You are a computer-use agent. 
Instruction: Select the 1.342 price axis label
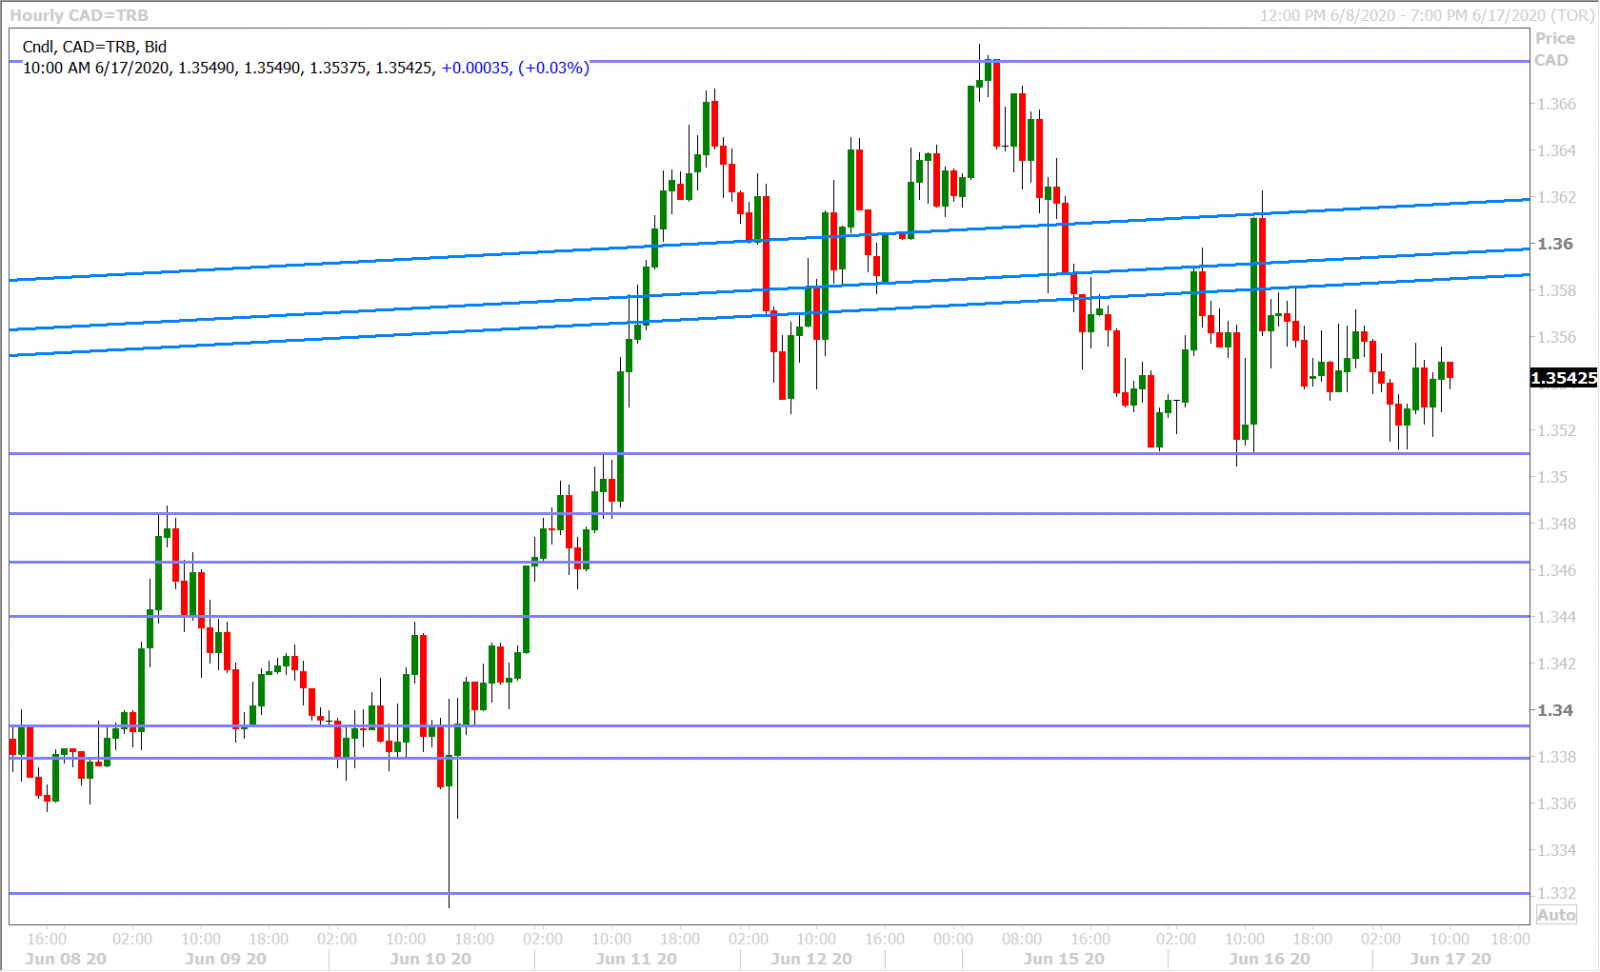tap(1556, 664)
